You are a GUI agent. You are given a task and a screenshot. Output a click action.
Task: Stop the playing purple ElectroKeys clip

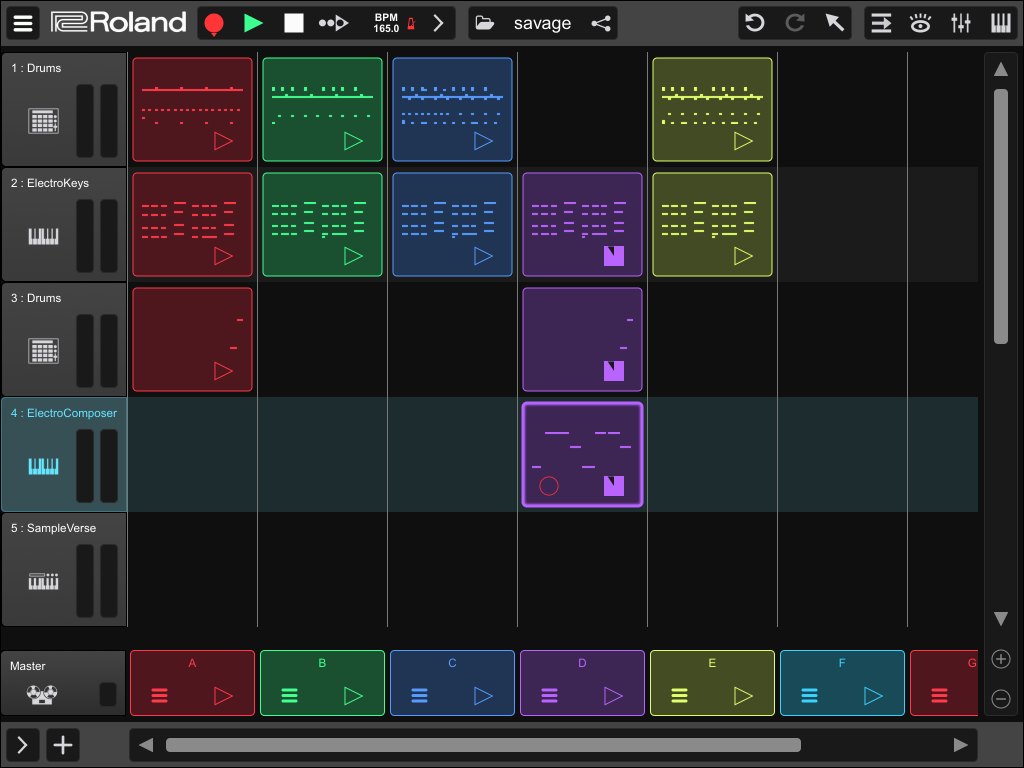click(x=614, y=256)
